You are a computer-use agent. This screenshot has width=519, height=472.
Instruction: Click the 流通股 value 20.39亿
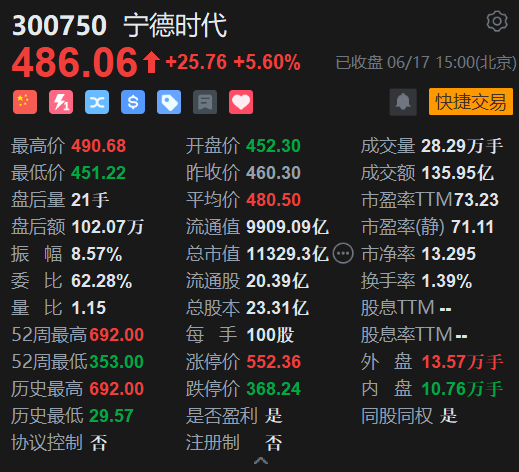[277, 281]
